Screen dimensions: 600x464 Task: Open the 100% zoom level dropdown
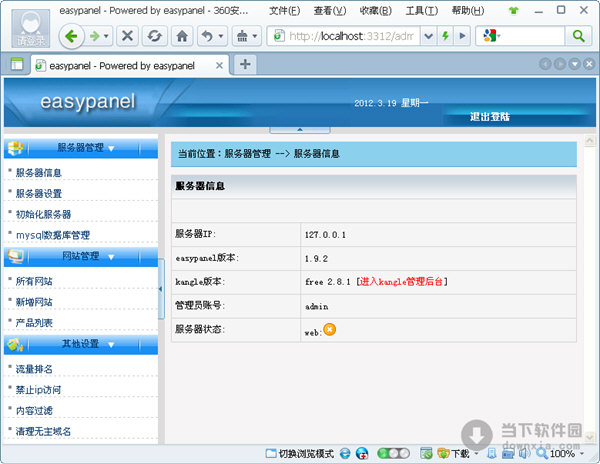[582, 454]
